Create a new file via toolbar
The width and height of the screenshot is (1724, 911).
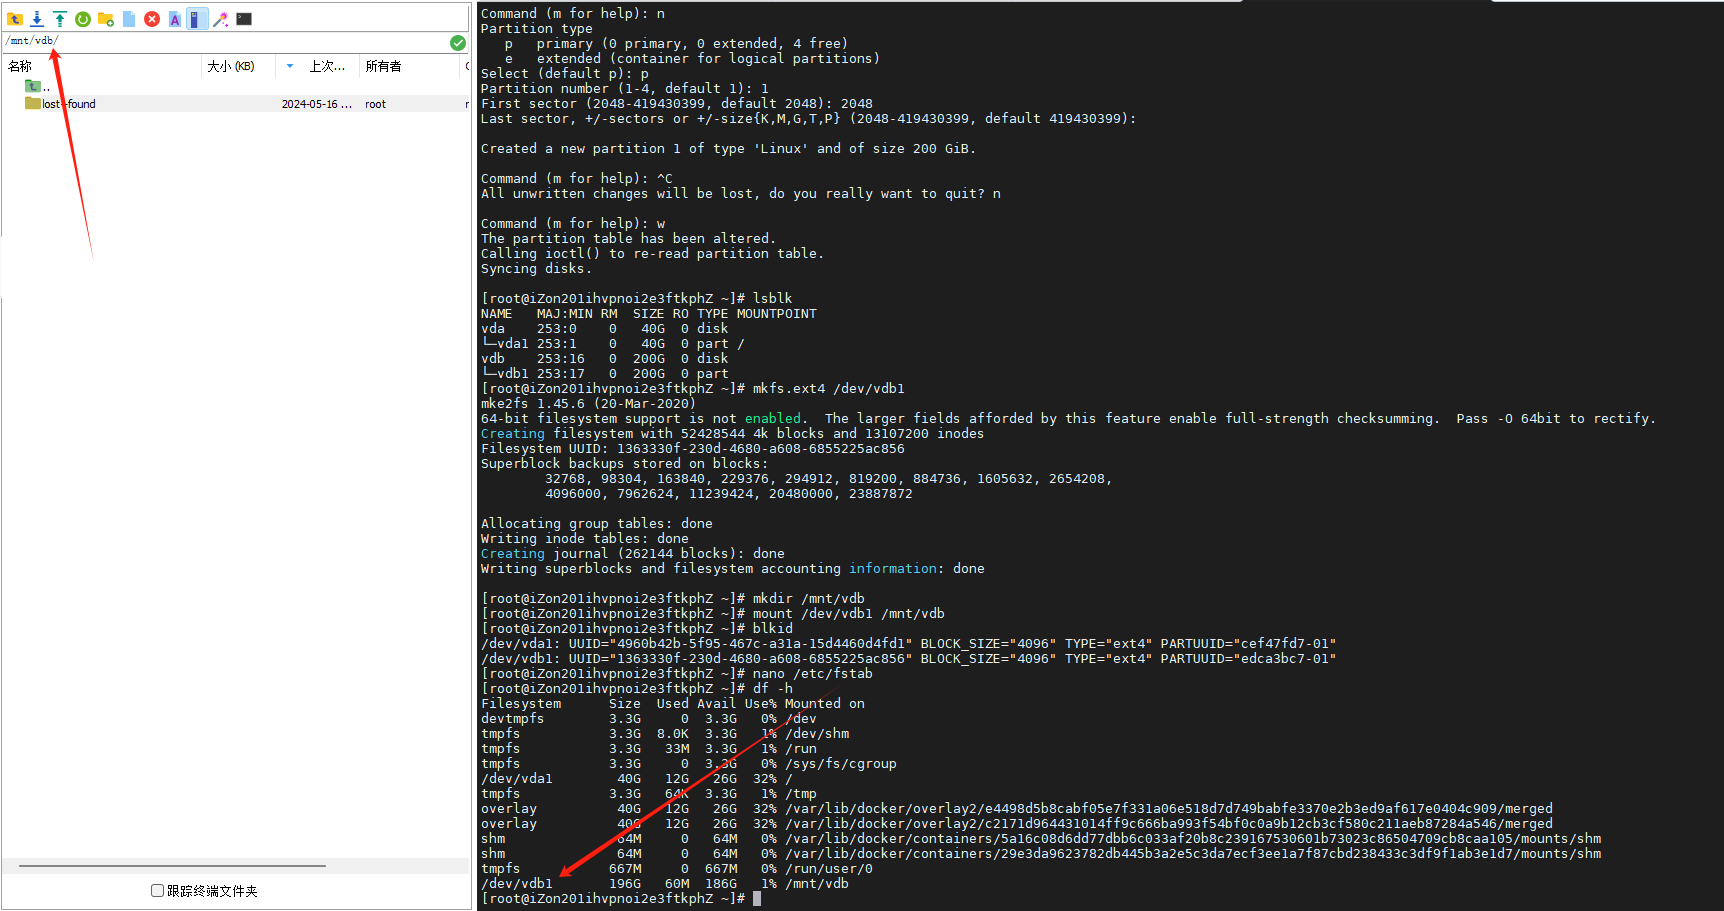tap(129, 19)
